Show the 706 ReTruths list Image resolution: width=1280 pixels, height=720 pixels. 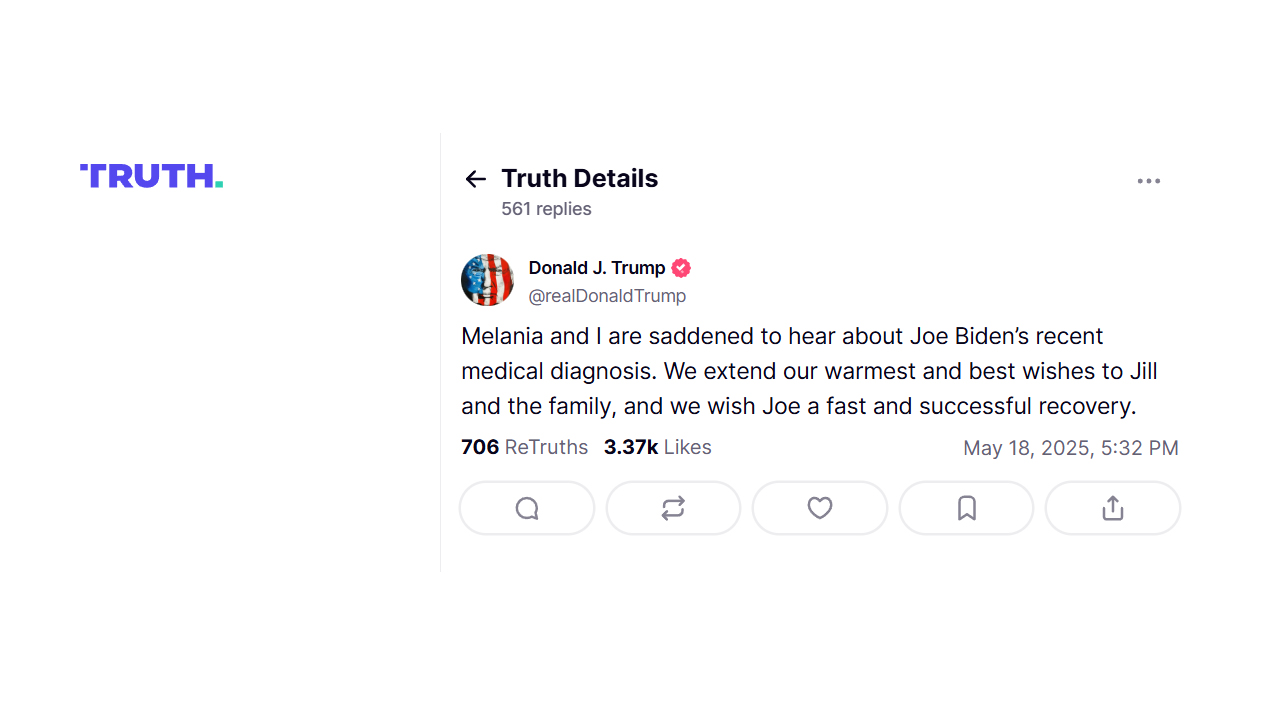tap(525, 447)
